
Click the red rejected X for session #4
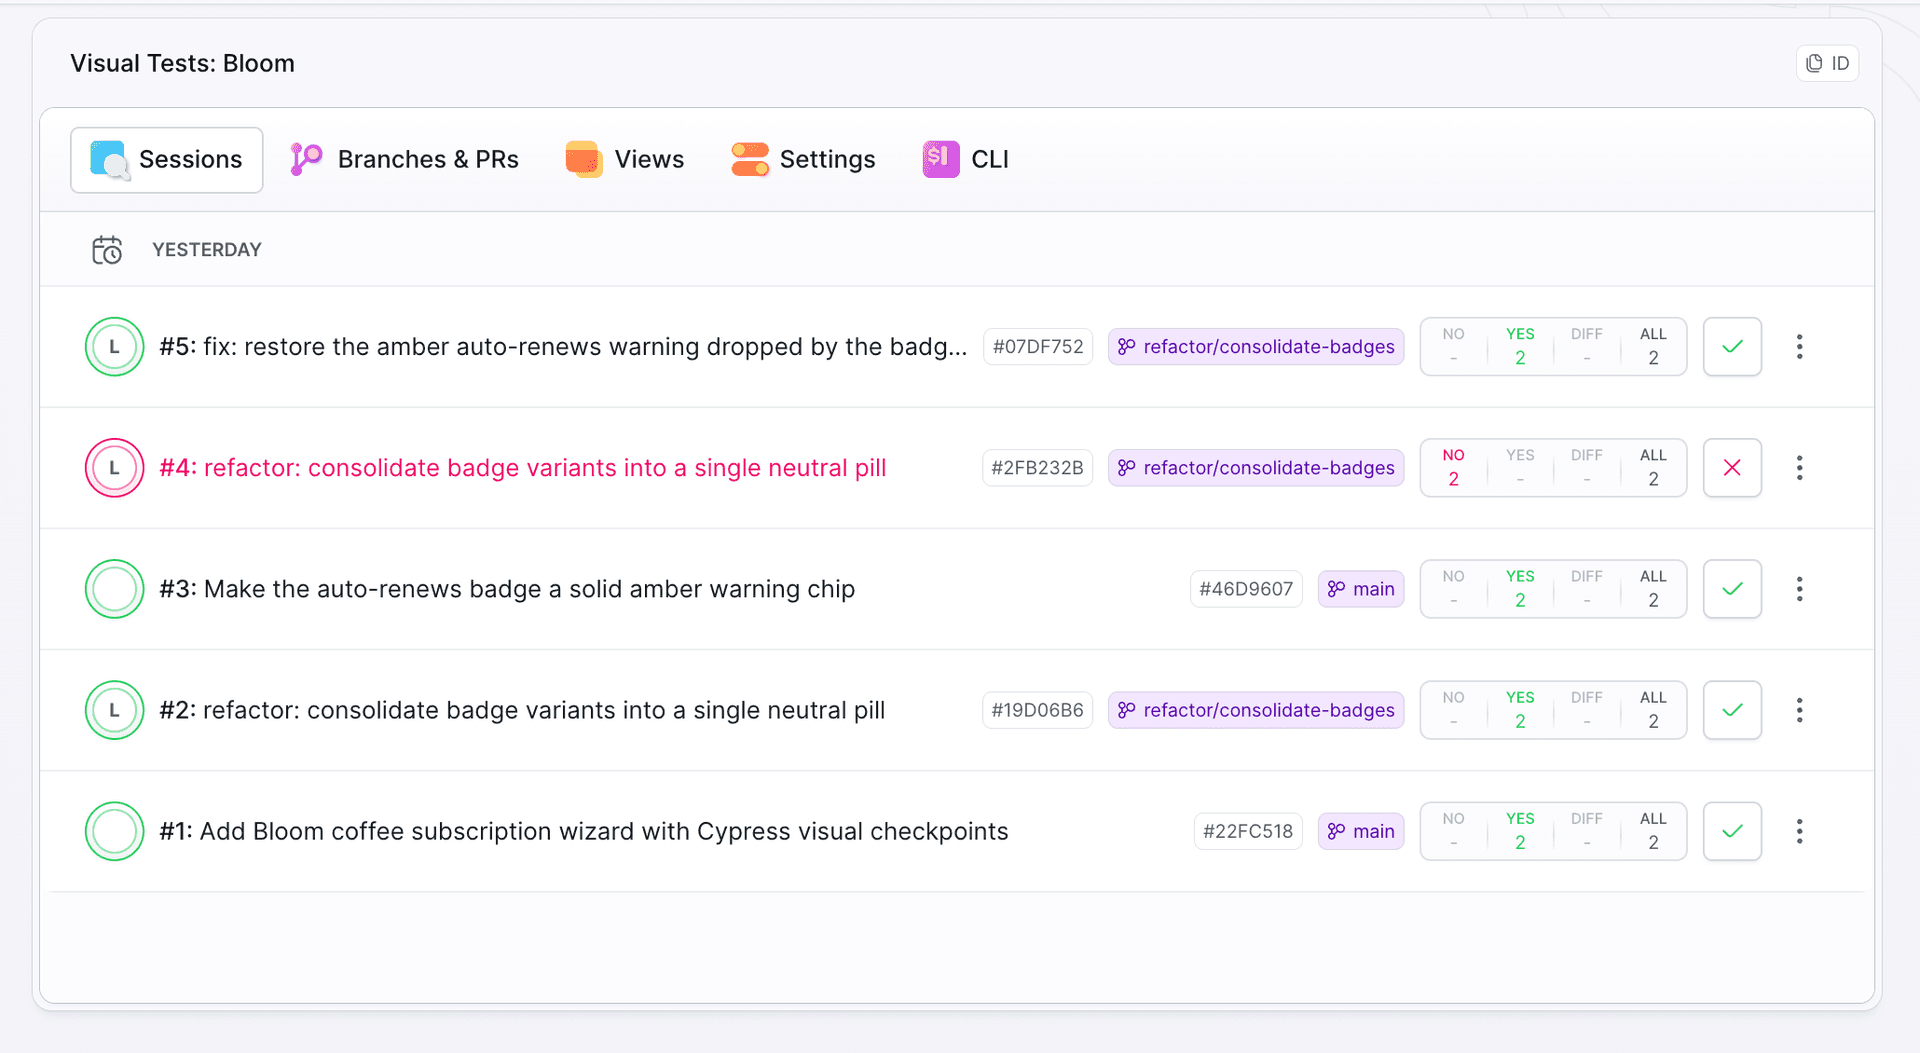pyautogui.click(x=1732, y=468)
